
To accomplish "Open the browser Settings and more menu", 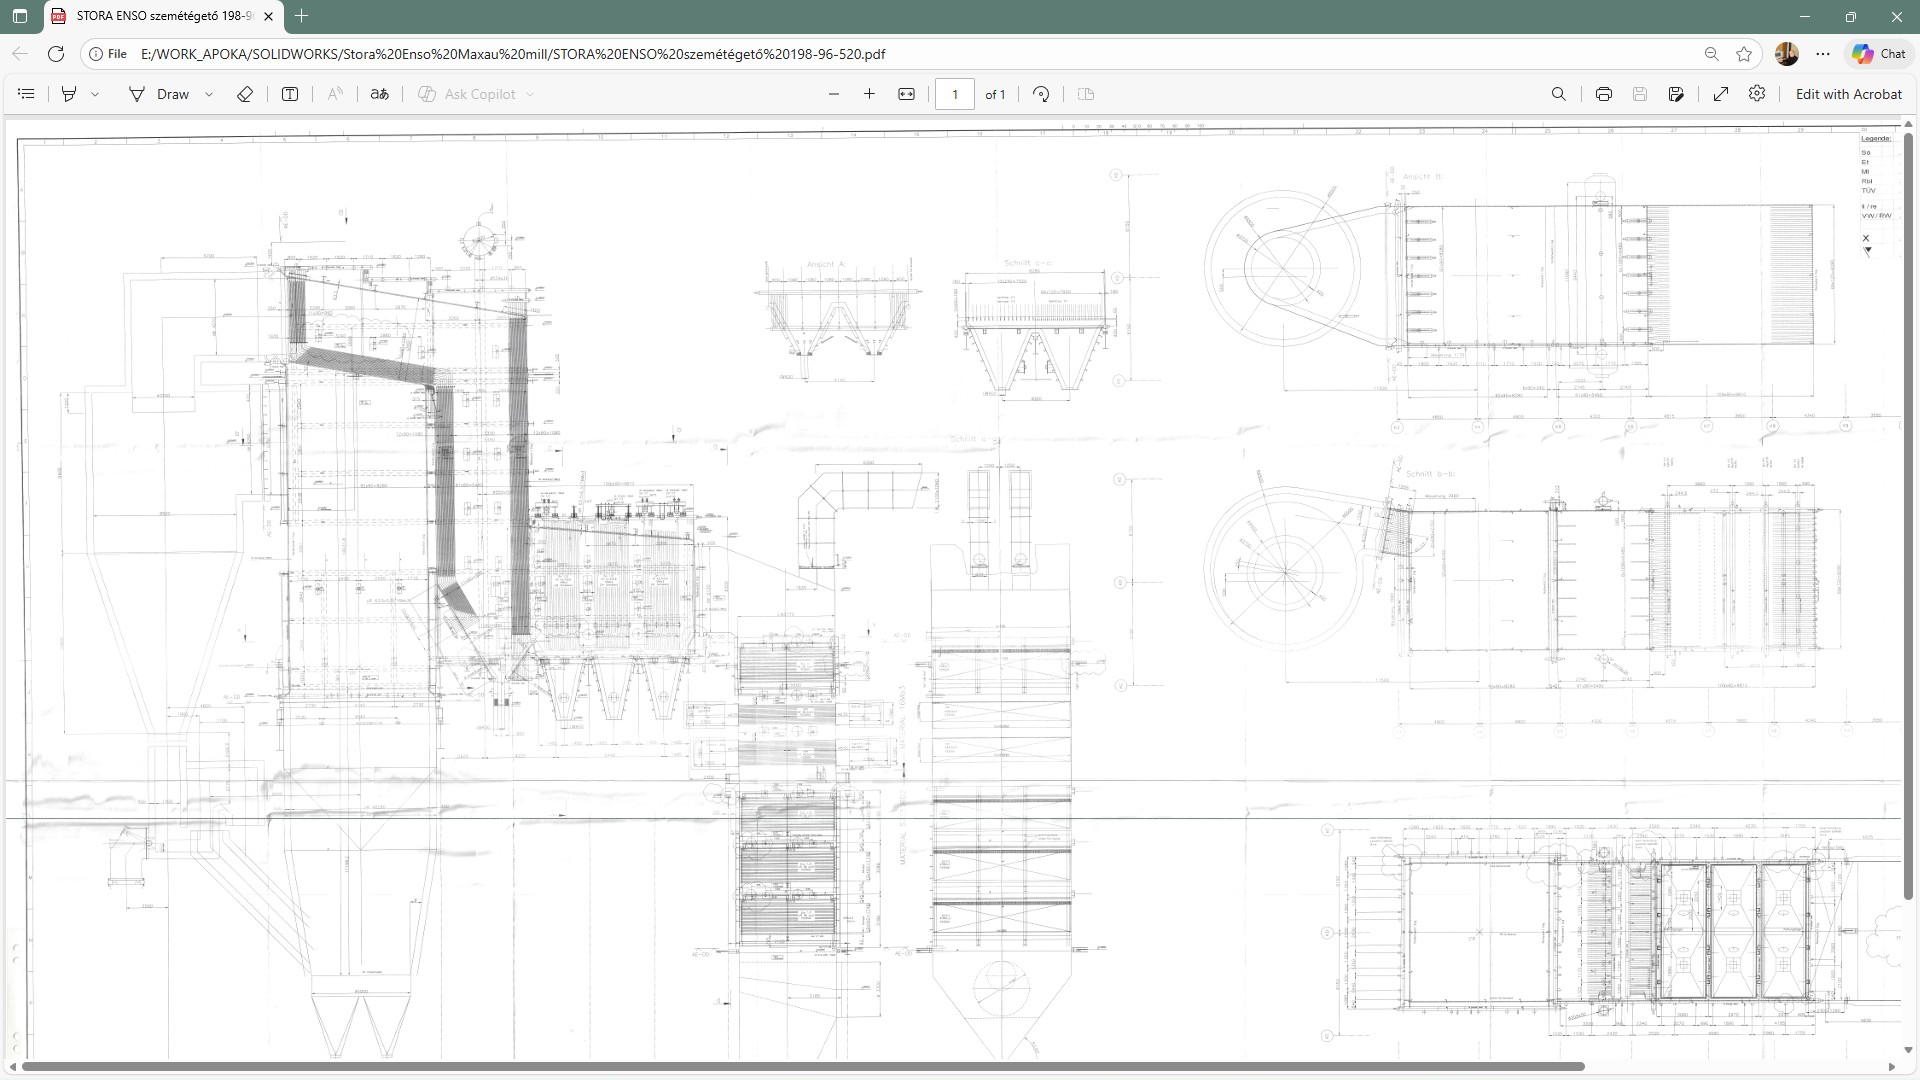I will click(1823, 54).
